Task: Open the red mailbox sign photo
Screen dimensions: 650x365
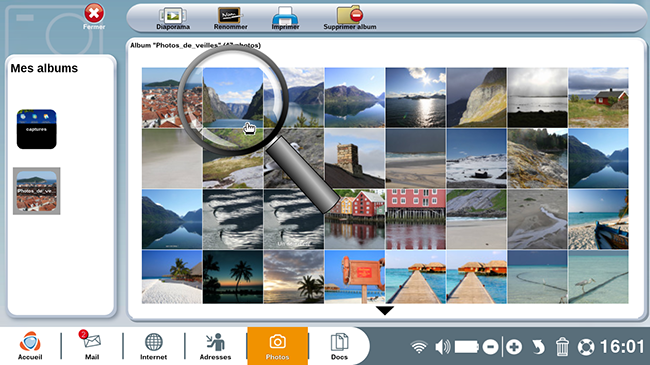Action: [355, 277]
